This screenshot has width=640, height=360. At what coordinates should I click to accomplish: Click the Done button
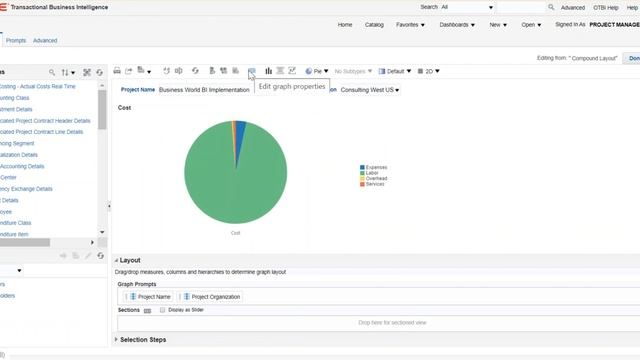click(x=632, y=58)
